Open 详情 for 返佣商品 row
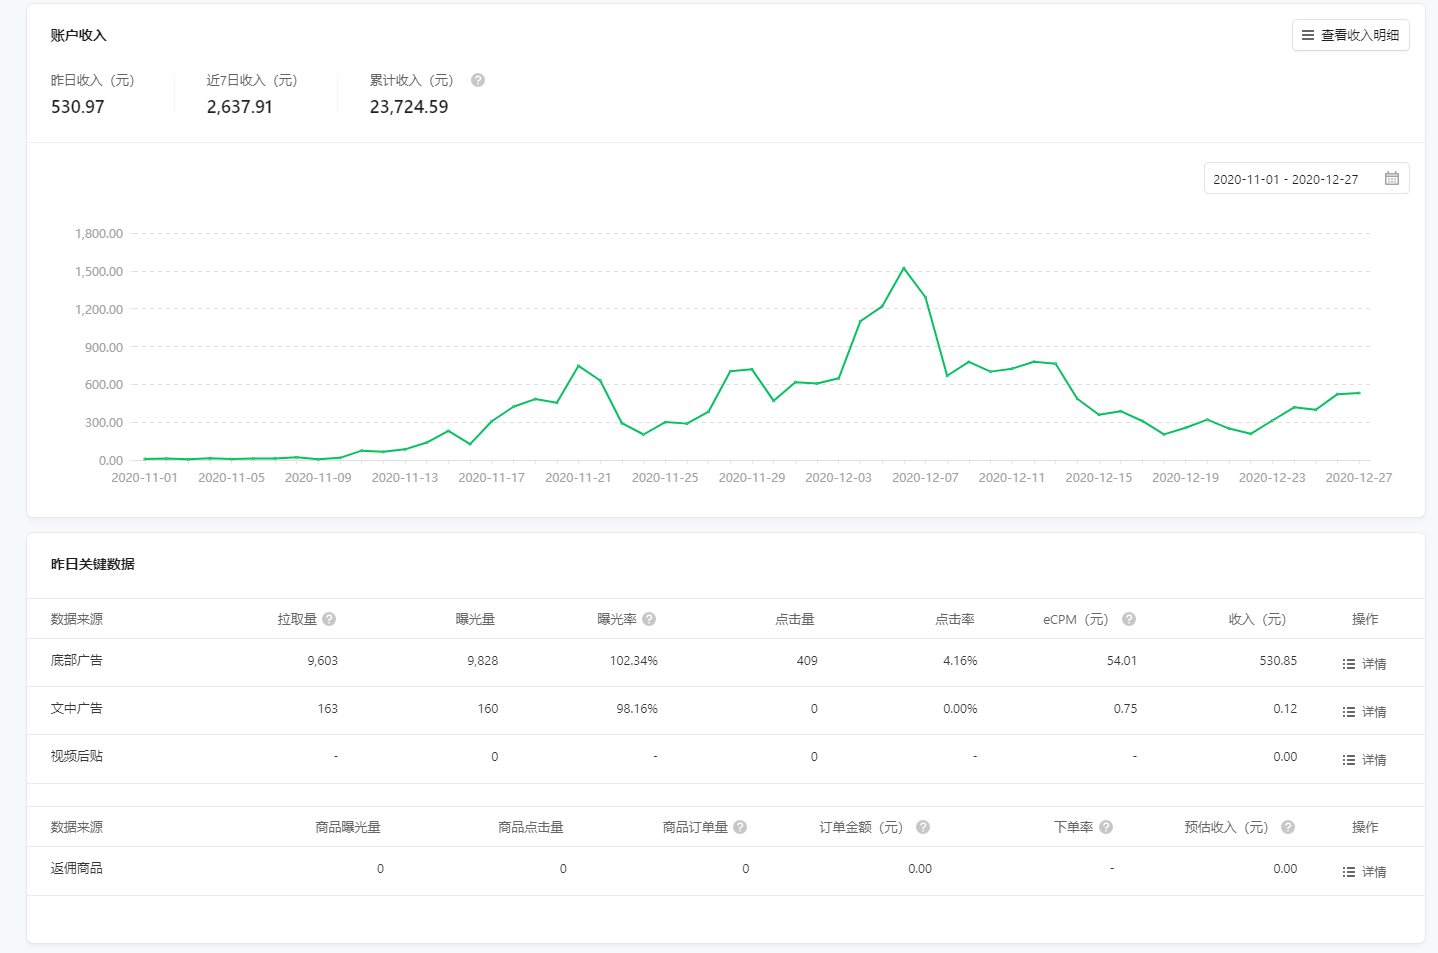 click(1365, 872)
